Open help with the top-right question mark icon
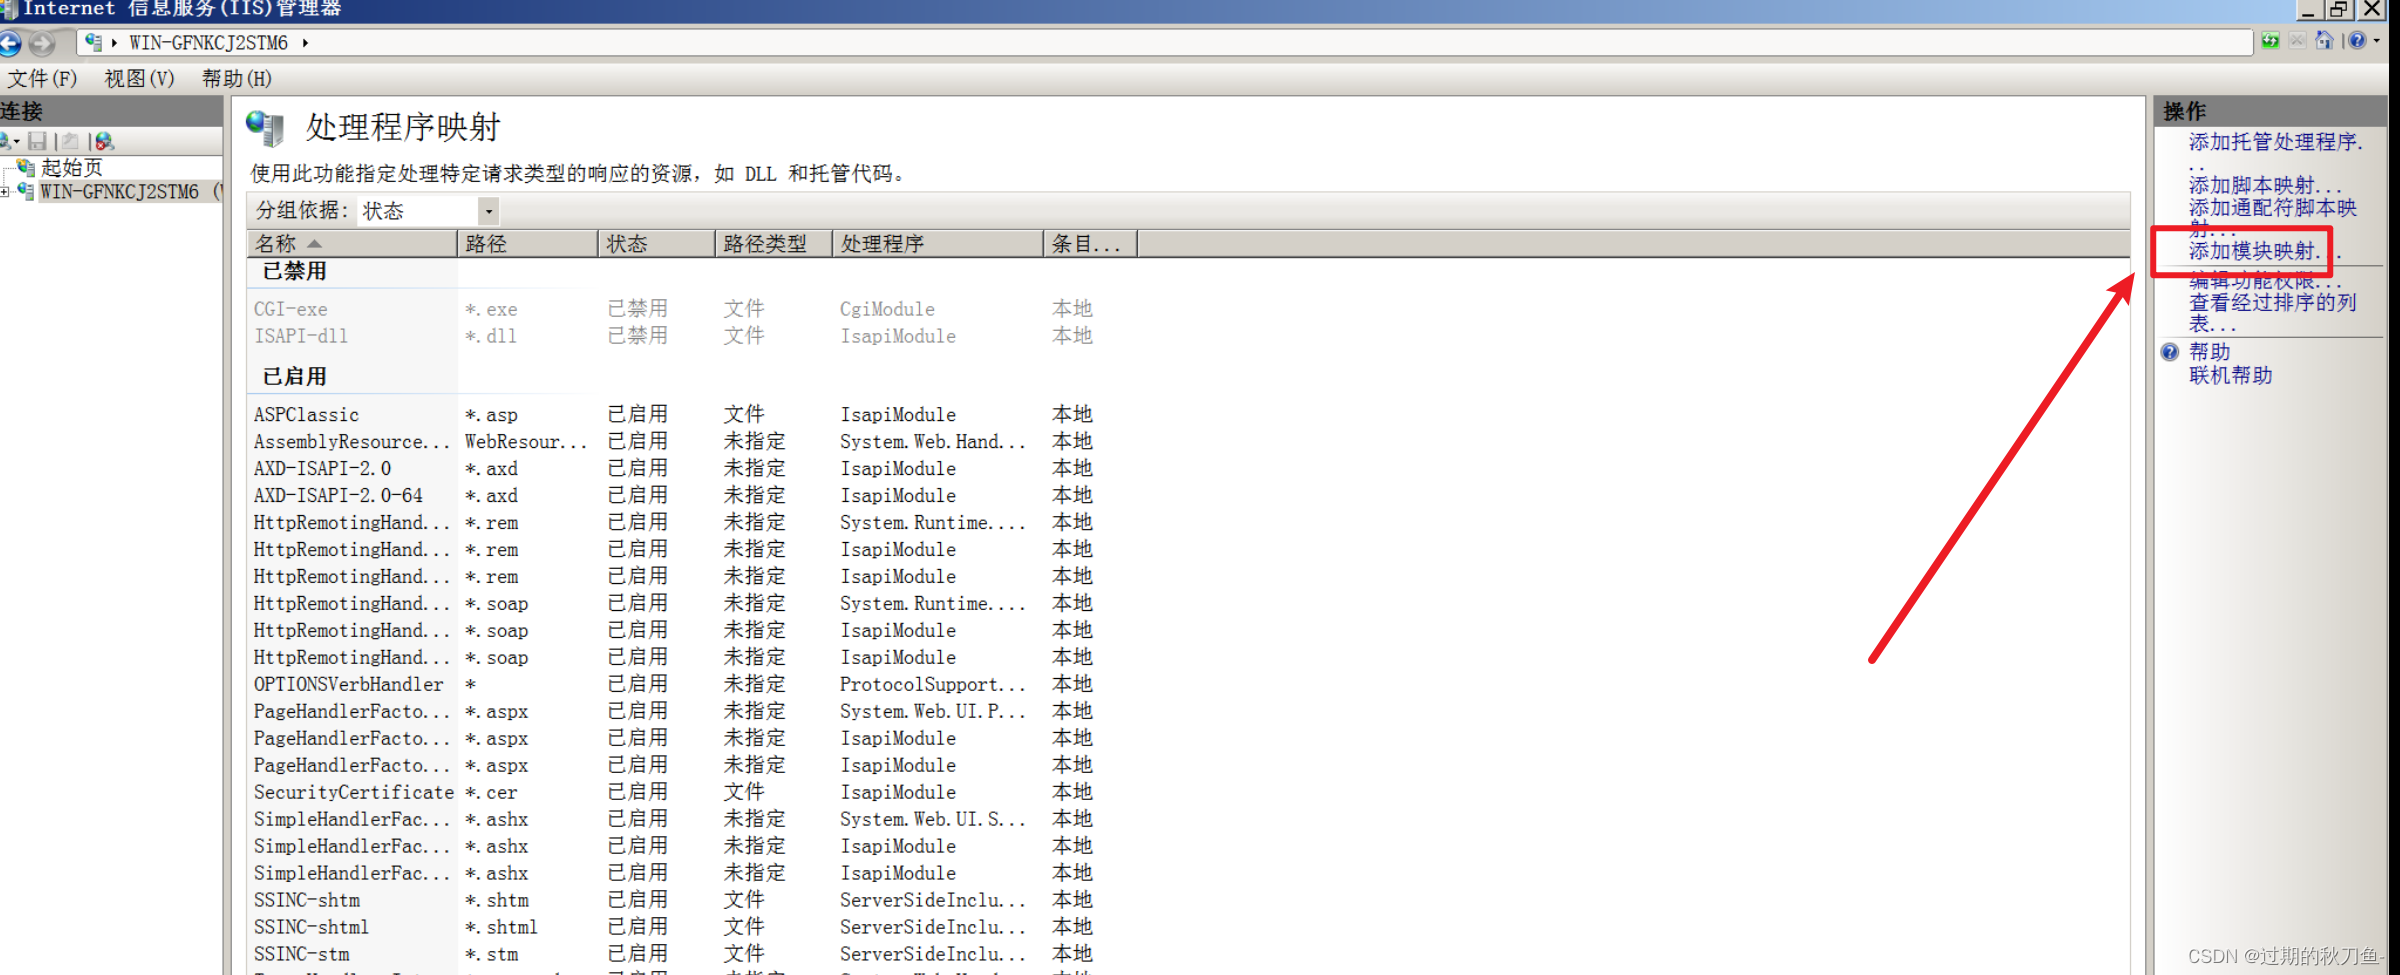Image resolution: width=2400 pixels, height=975 pixels. [2358, 41]
